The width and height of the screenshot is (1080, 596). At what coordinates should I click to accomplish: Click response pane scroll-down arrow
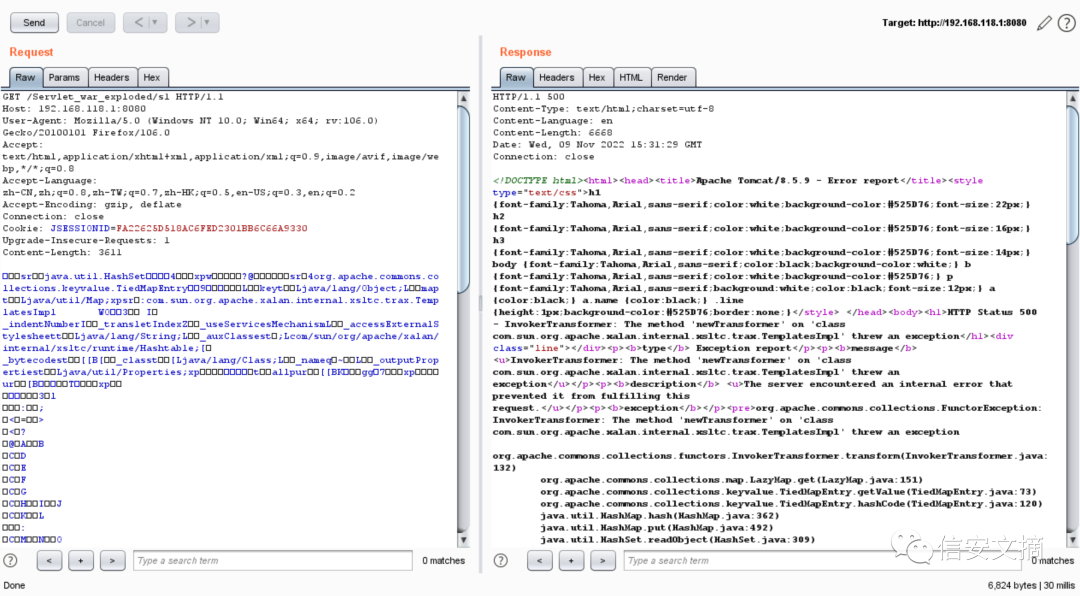[1072, 540]
